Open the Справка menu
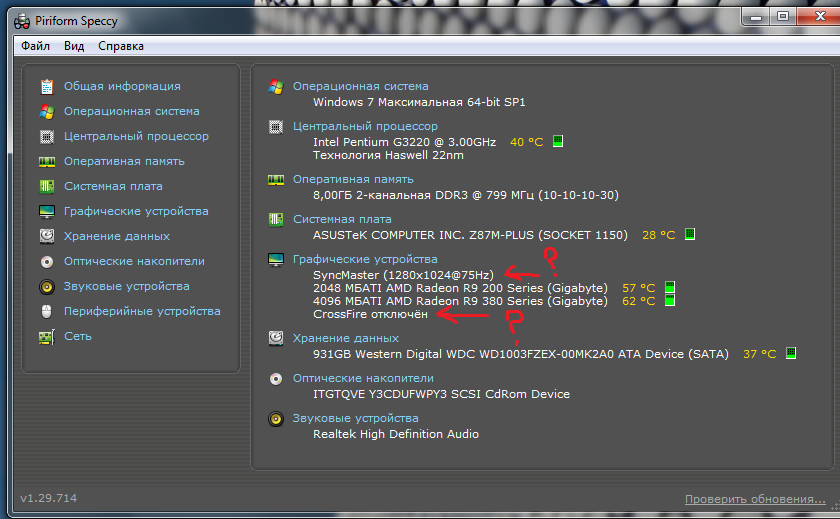Screen dimensions: 840x519 (x=121, y=46)
